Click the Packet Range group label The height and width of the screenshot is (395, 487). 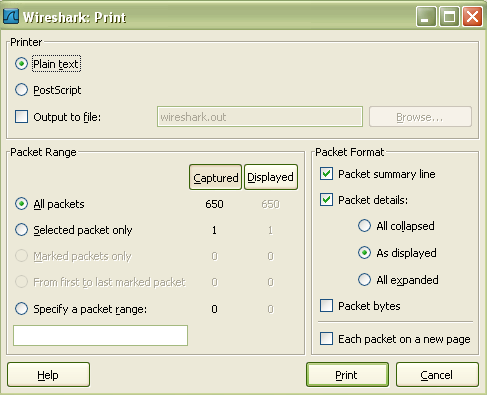point(43,152)
